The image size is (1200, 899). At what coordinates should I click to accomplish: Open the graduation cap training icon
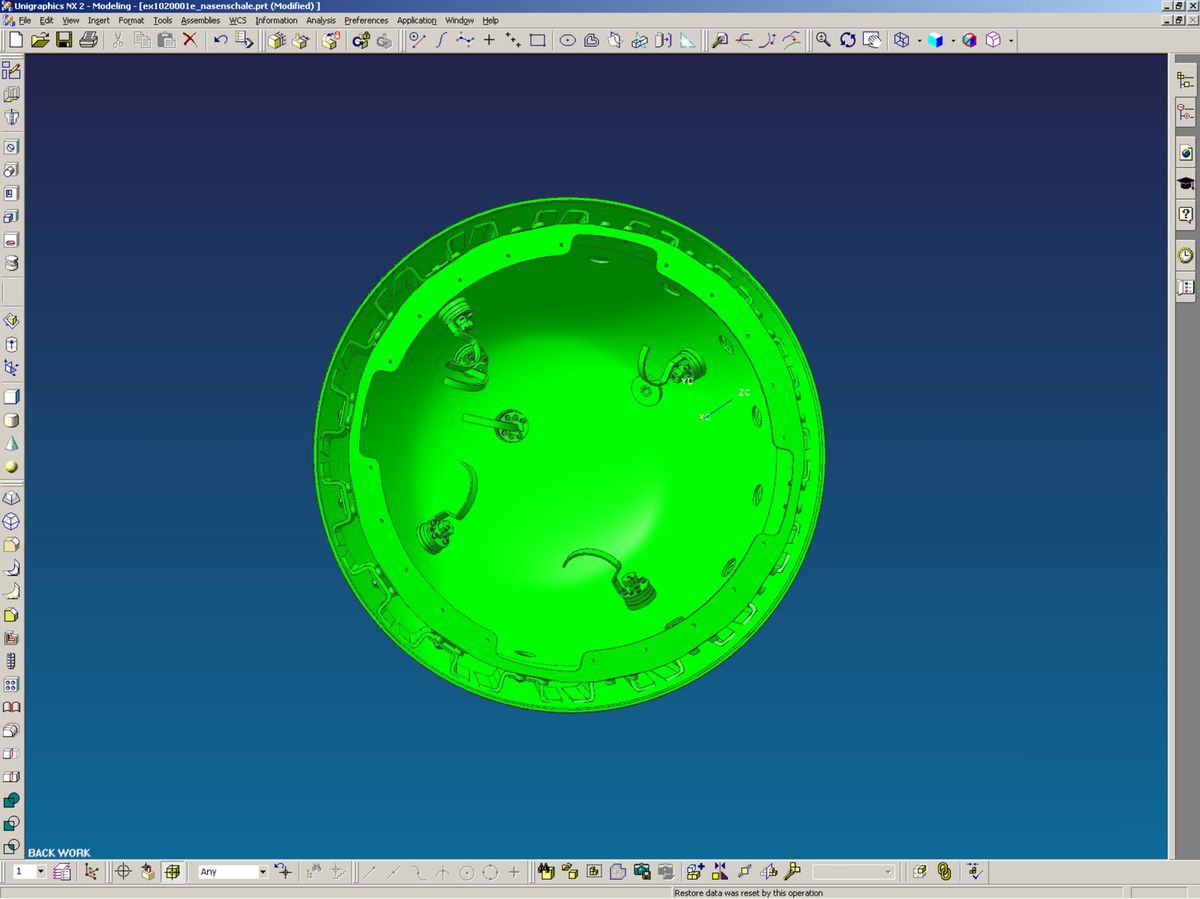[1186, 184]
